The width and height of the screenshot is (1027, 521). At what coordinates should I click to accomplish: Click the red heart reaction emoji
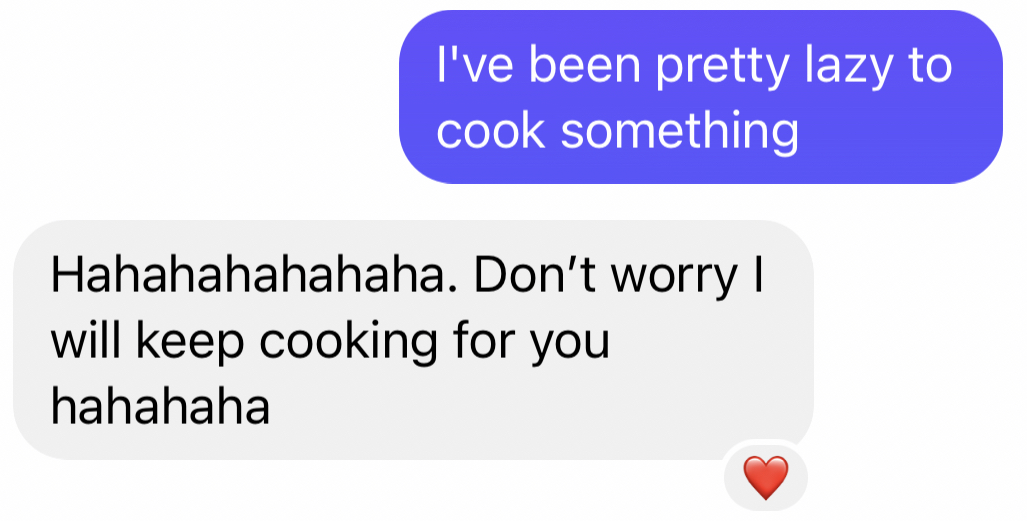[766, 478]
